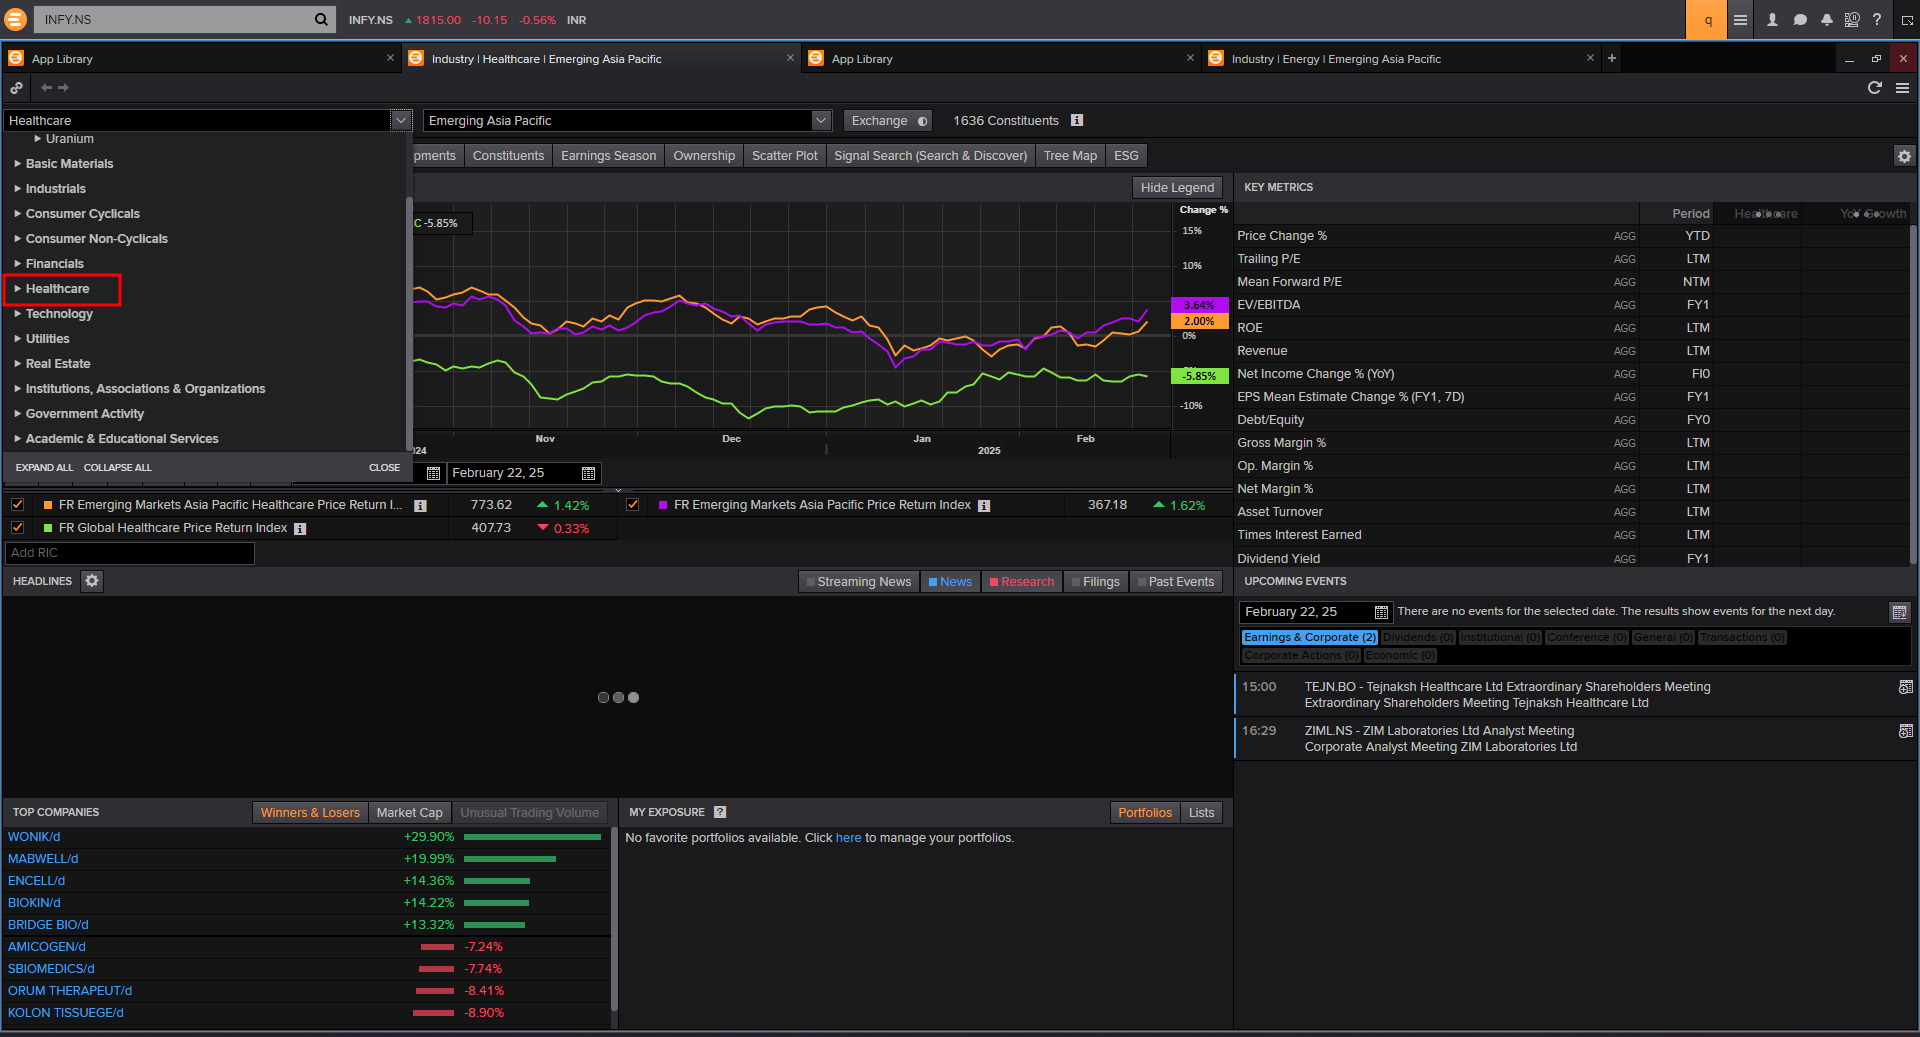Click the refresh icon in the toolbar

pyautogui.click(x=1874, y=88)
